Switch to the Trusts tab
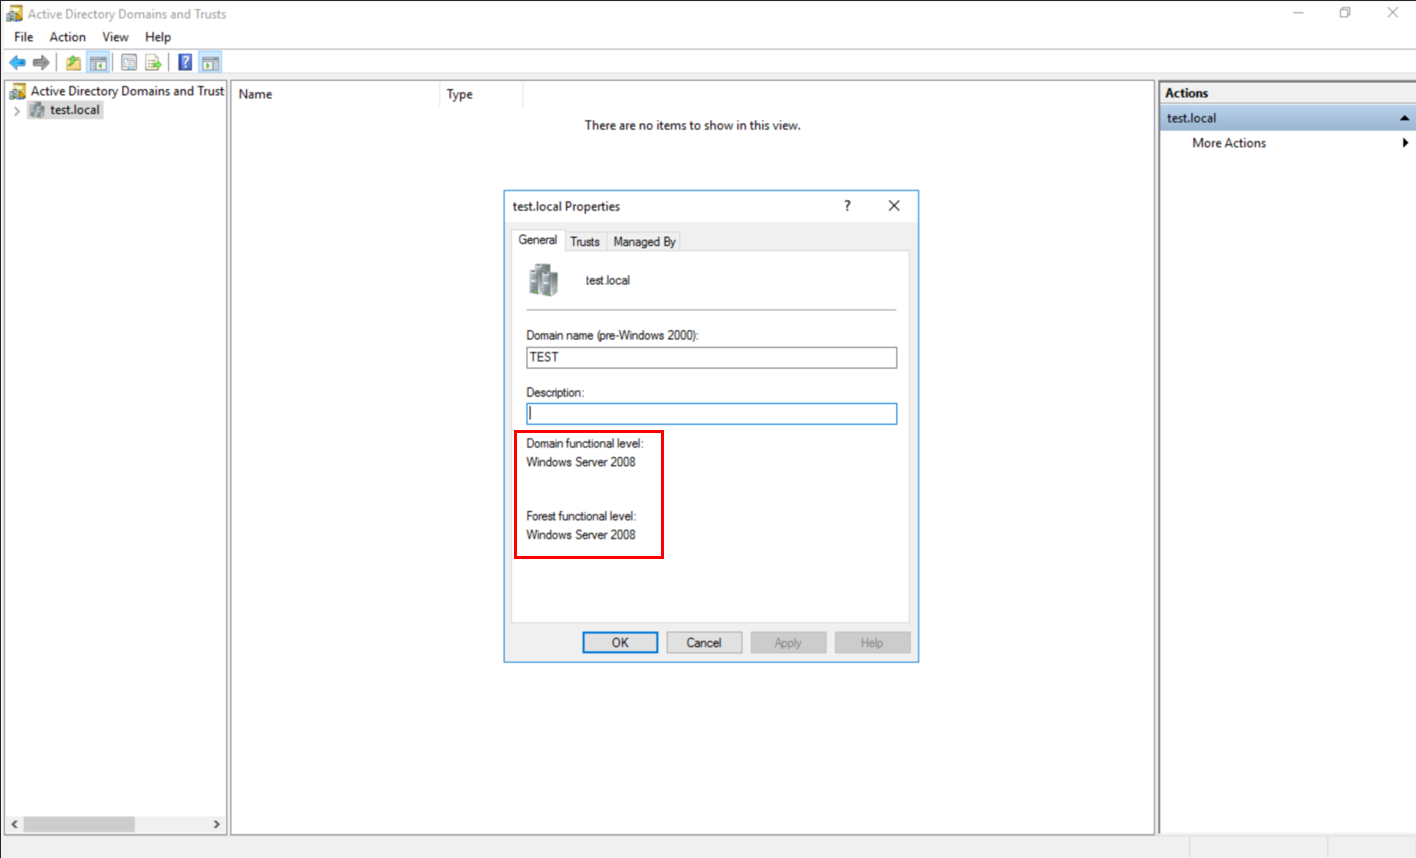 tap(585, 242)
